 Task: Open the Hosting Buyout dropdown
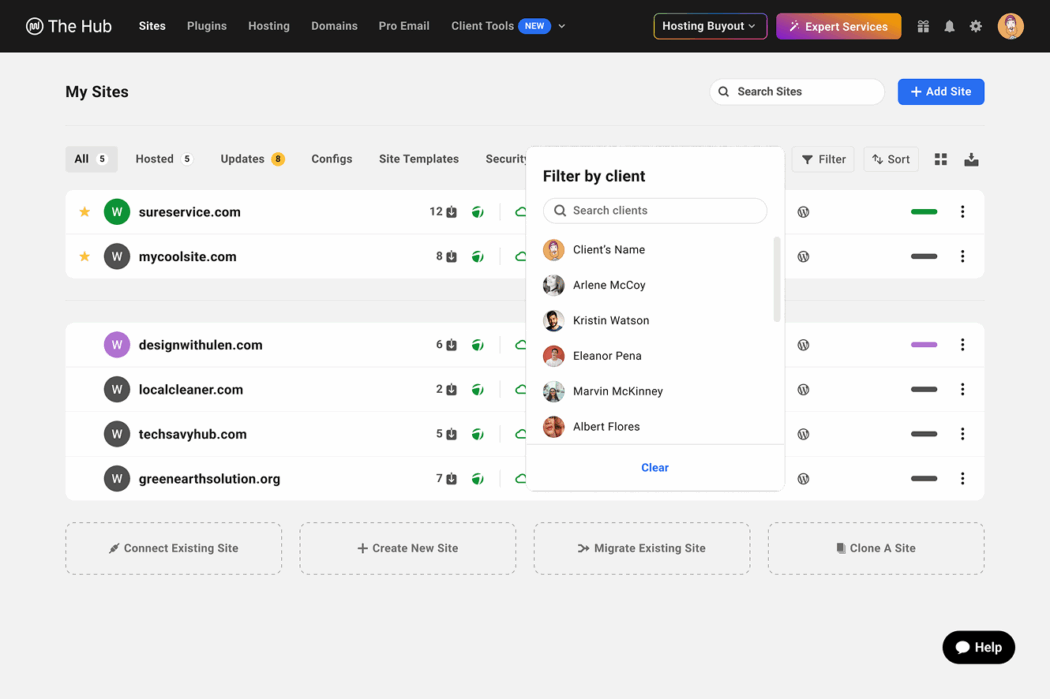pyautogui.click(x=709, y=26)
